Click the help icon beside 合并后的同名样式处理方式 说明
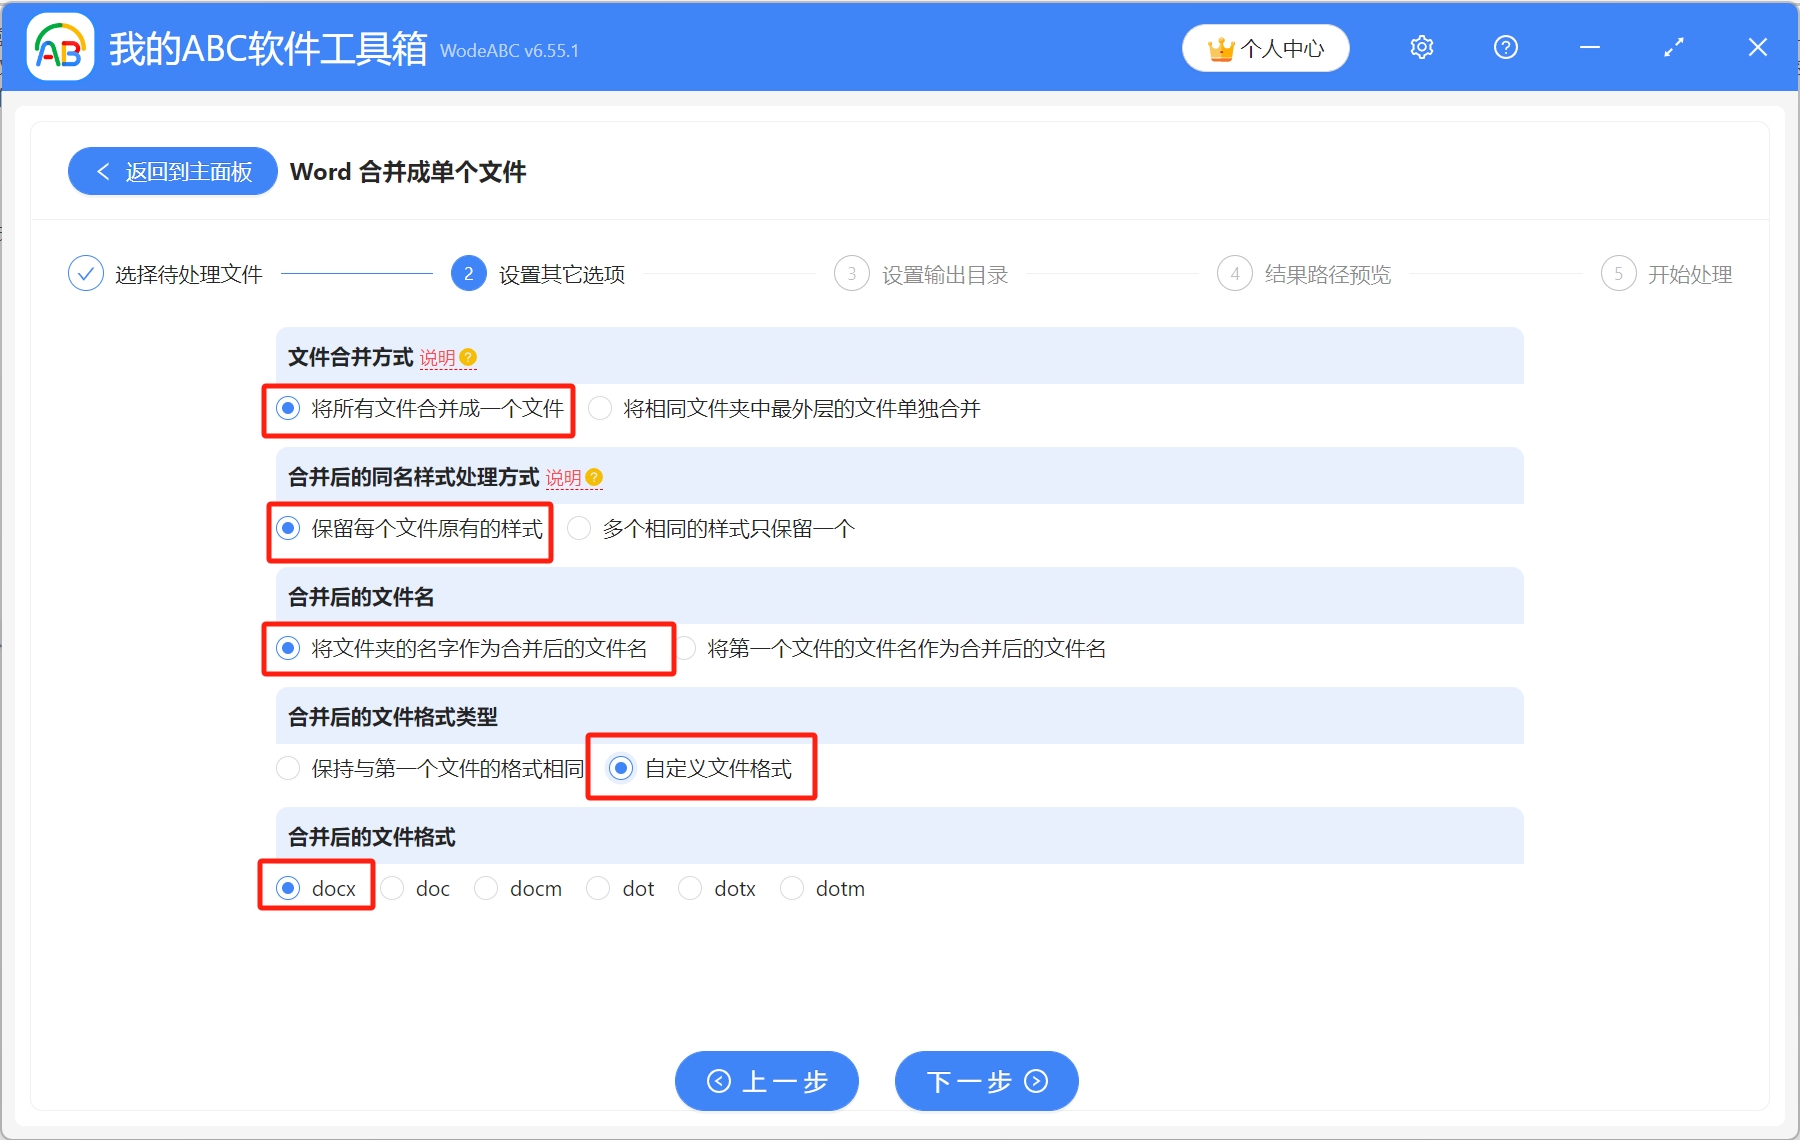 (594, 478)
